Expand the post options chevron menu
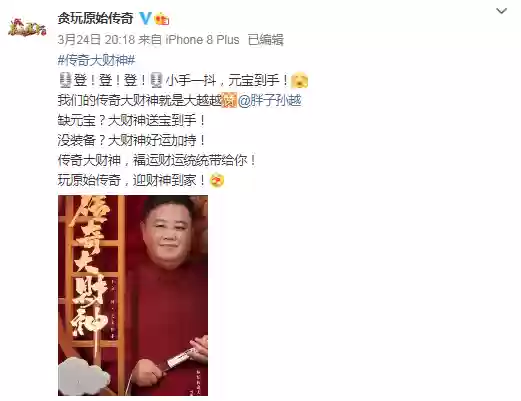The image size is (521, 401). pyautogui.click(x=501, y=11)
